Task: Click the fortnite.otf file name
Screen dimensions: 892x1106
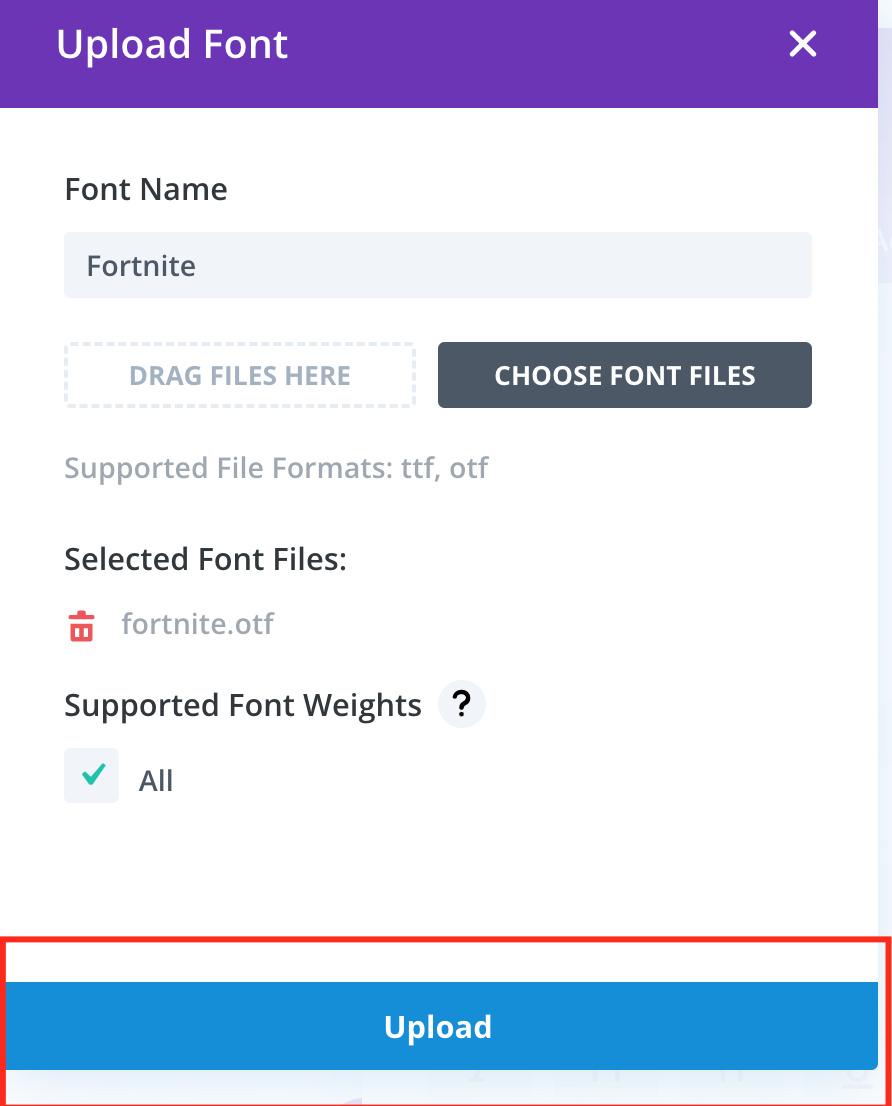Action: point(198,625)
